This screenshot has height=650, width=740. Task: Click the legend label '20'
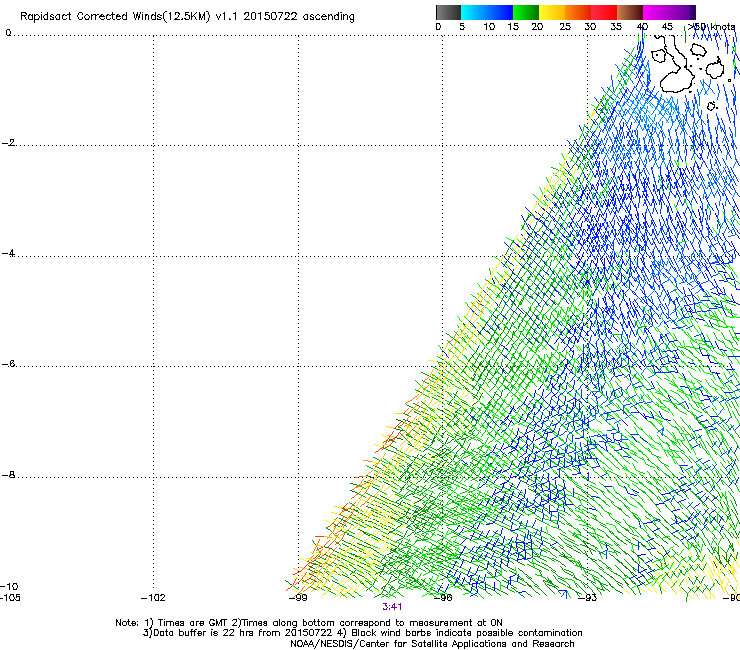coord(537,27)
